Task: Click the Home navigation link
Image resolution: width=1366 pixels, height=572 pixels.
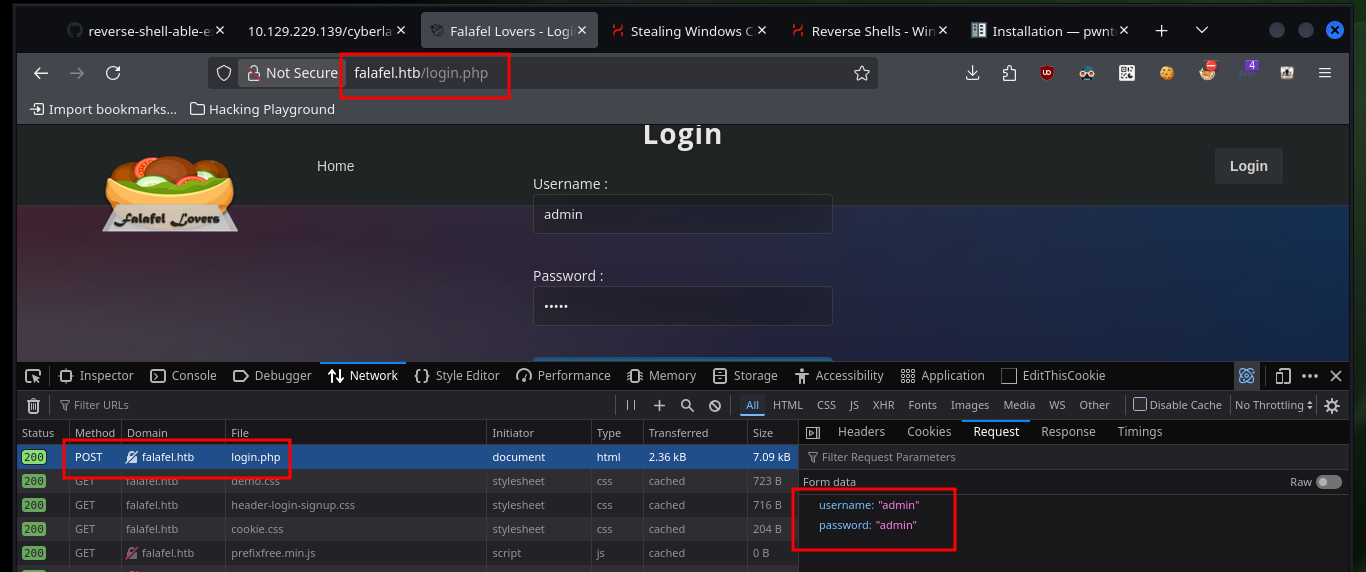Action: 335,166
